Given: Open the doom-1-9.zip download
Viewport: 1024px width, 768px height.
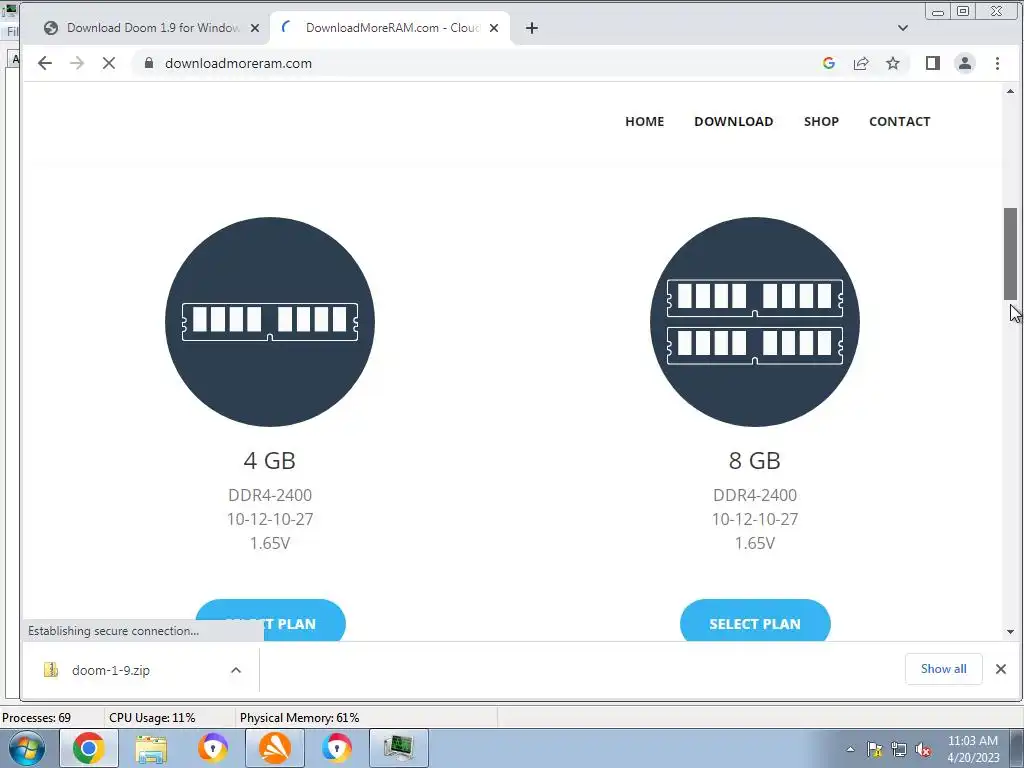Looking at the screenshot, I should click(x=111, y=670).
